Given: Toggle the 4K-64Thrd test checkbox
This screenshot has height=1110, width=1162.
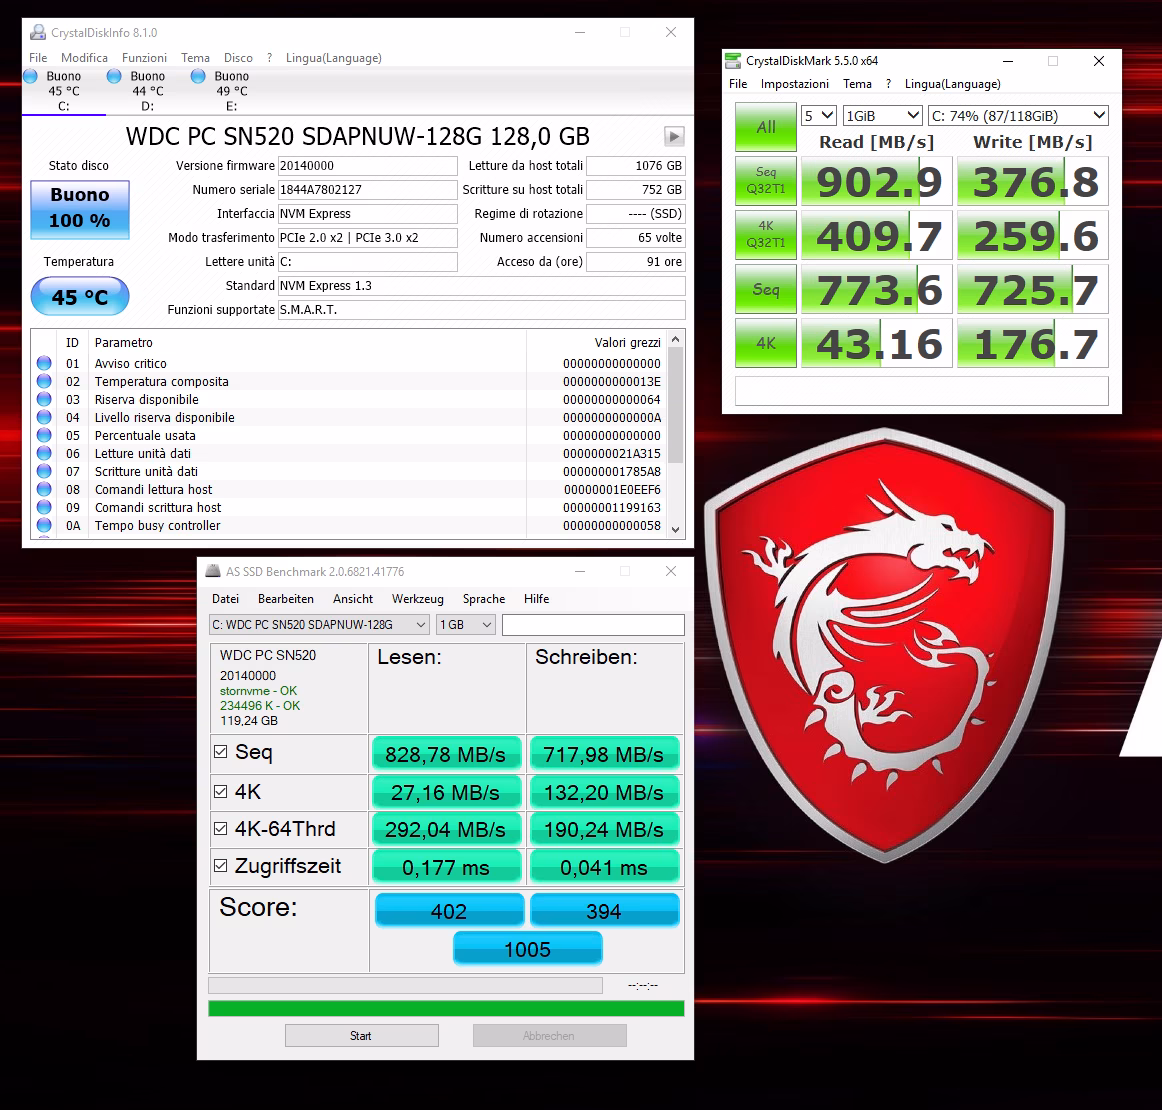Looking at the screenshot, I should coord(220,828).
